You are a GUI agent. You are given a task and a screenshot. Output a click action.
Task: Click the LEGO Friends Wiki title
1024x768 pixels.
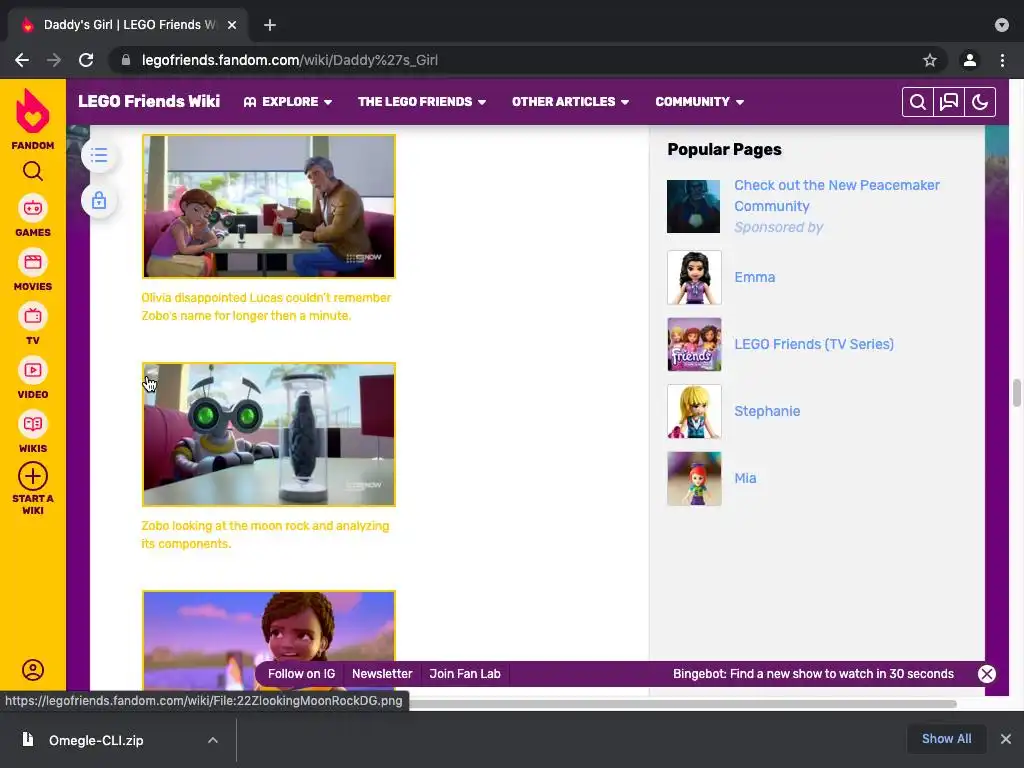click(149, 101)
